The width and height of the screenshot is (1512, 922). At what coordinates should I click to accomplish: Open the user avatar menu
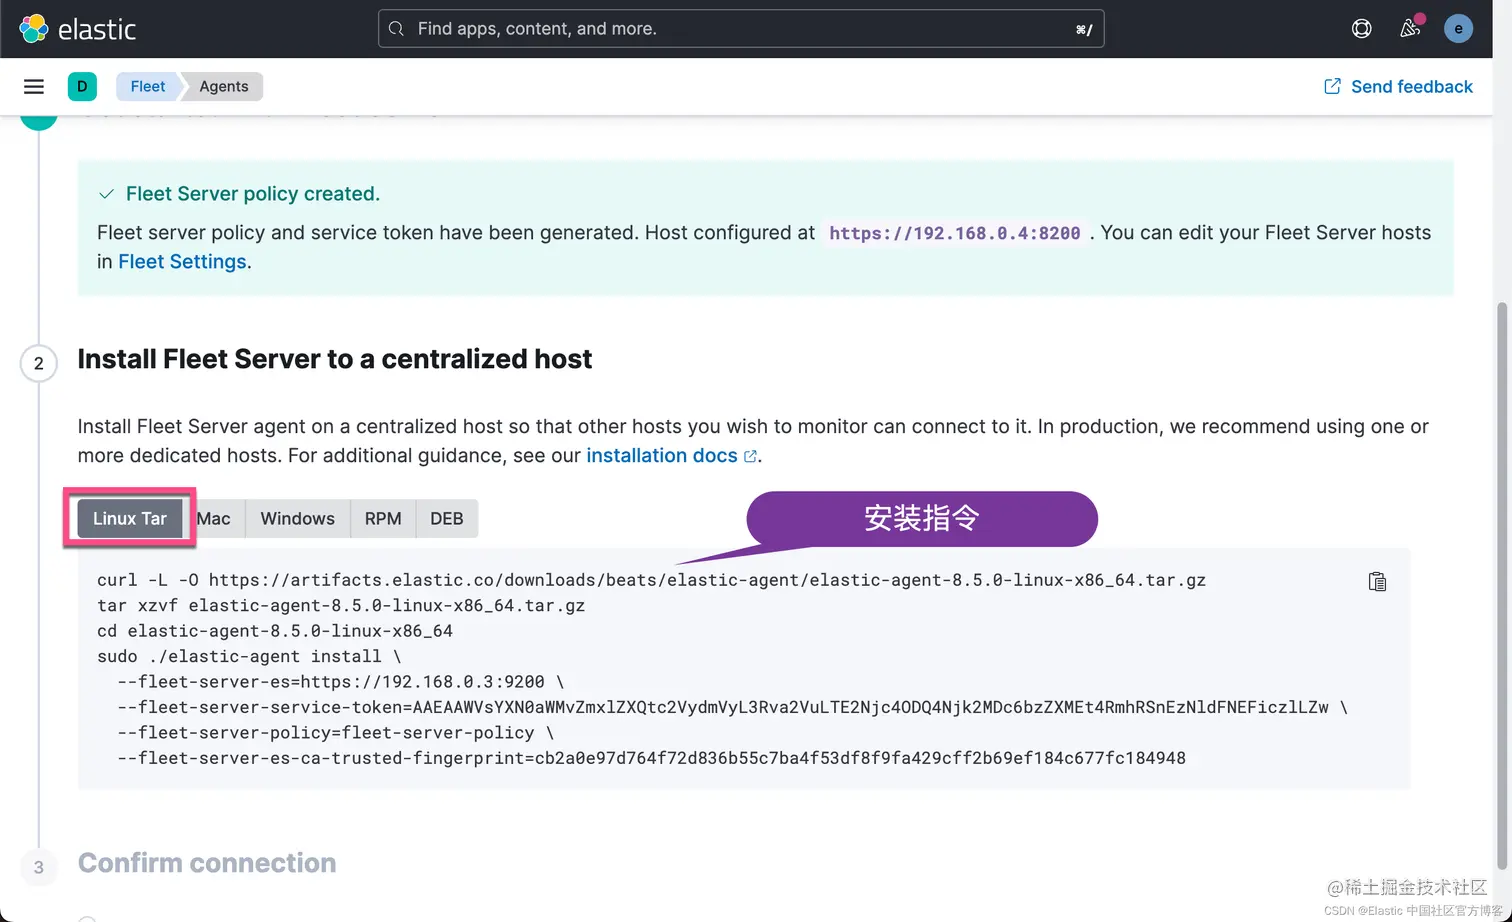(1458, 29)
